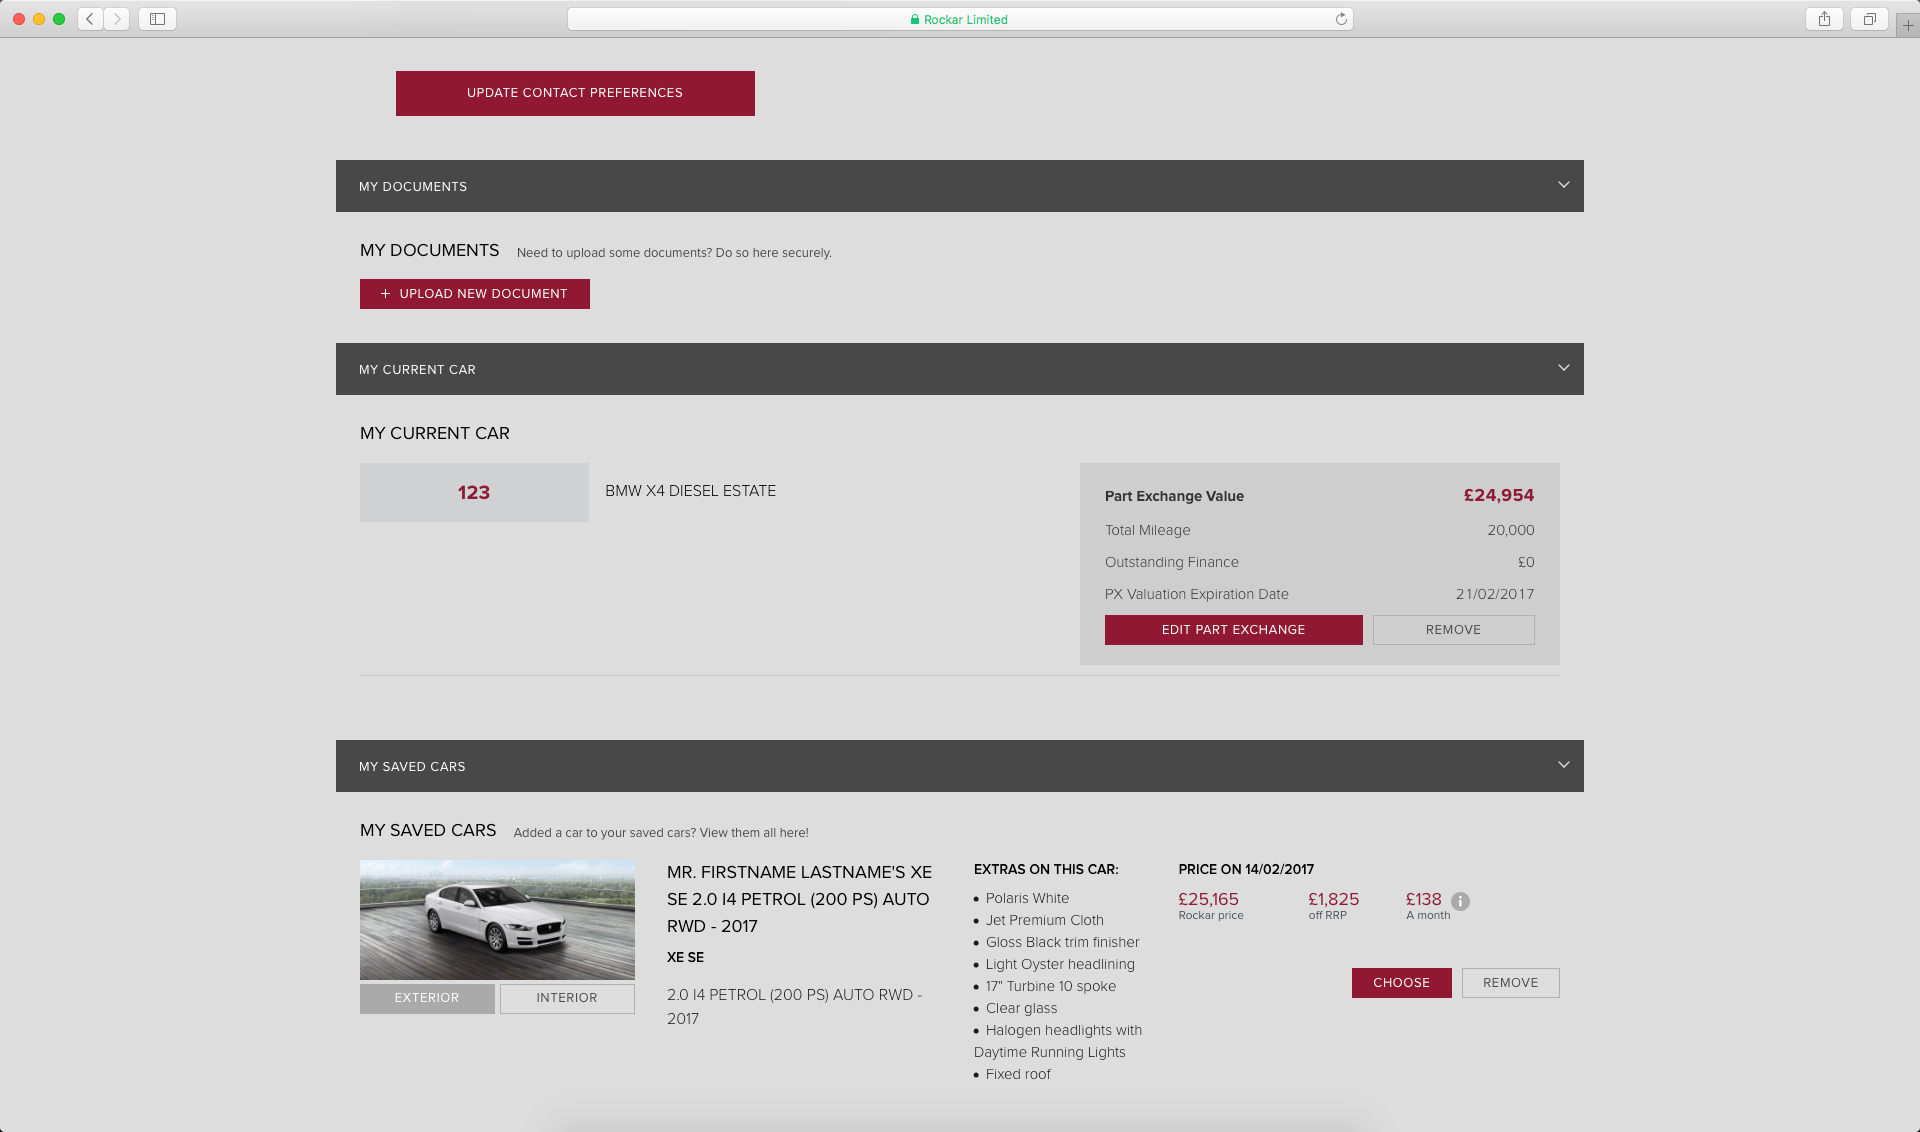Click the white Jaguar car thumbnail
This screenshot has width=1920, height=1132.
[x=497, y=919]
